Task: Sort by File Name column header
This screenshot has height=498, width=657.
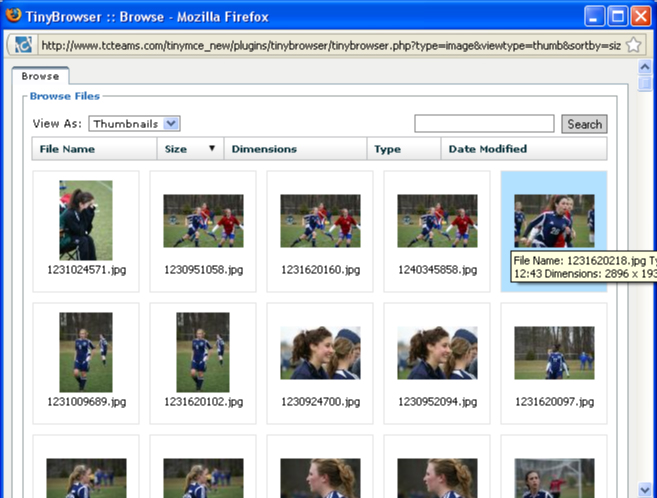Action: 94,149
